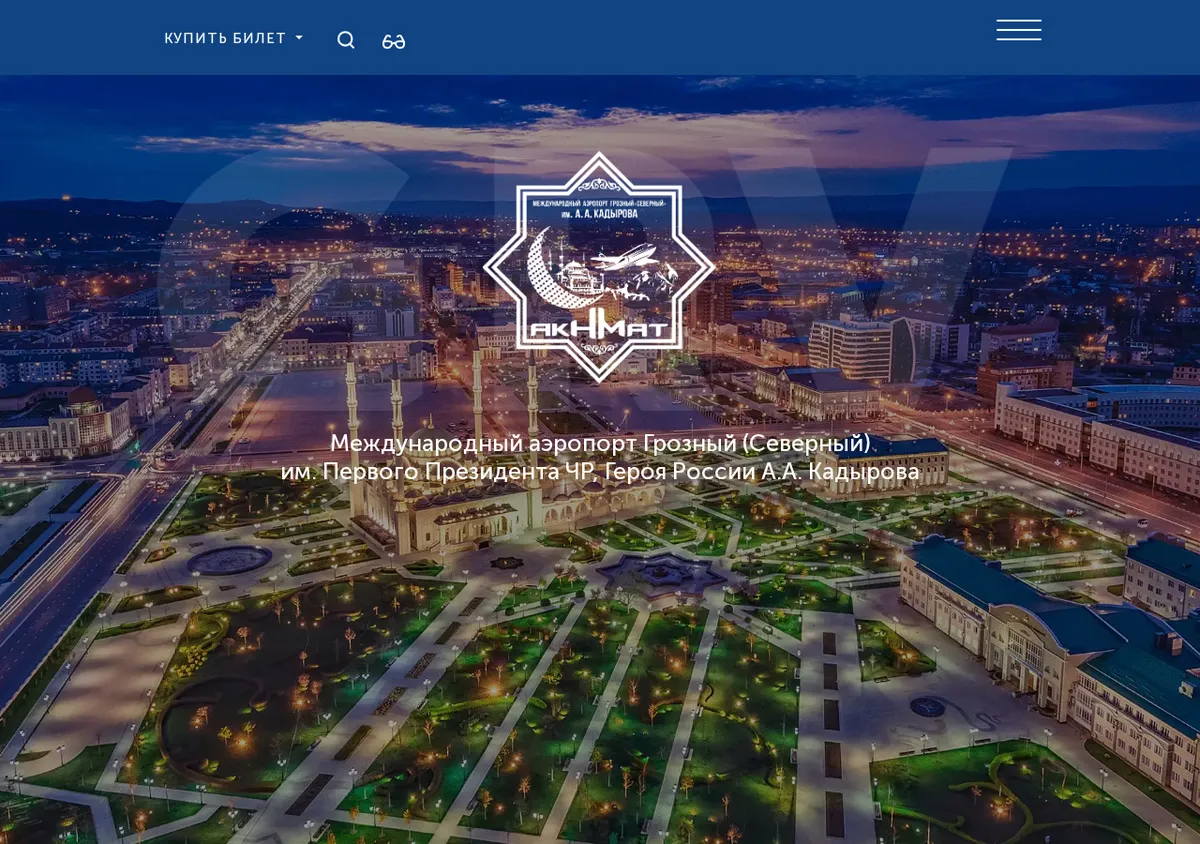This screenshot has width=1200, height=844.
Task: Open the hamburger menu in the header
Action: click(1018, 30)
